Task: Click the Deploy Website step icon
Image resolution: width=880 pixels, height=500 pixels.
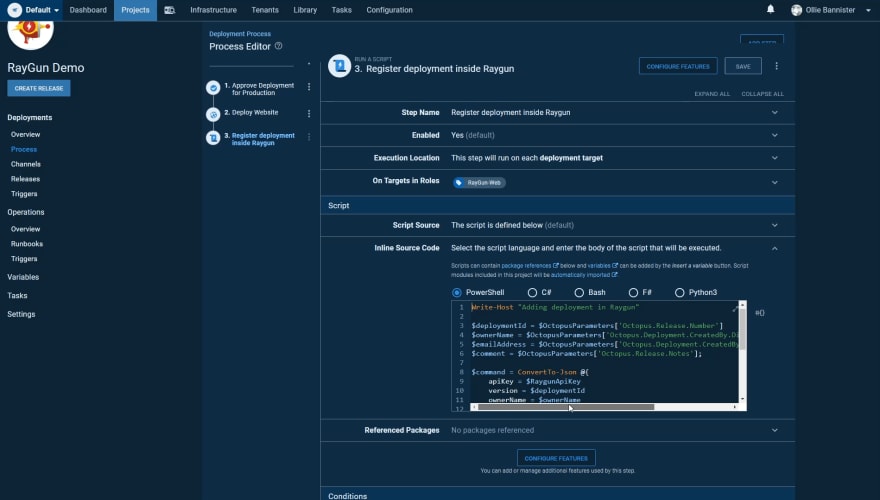Action: pos(213,114)
